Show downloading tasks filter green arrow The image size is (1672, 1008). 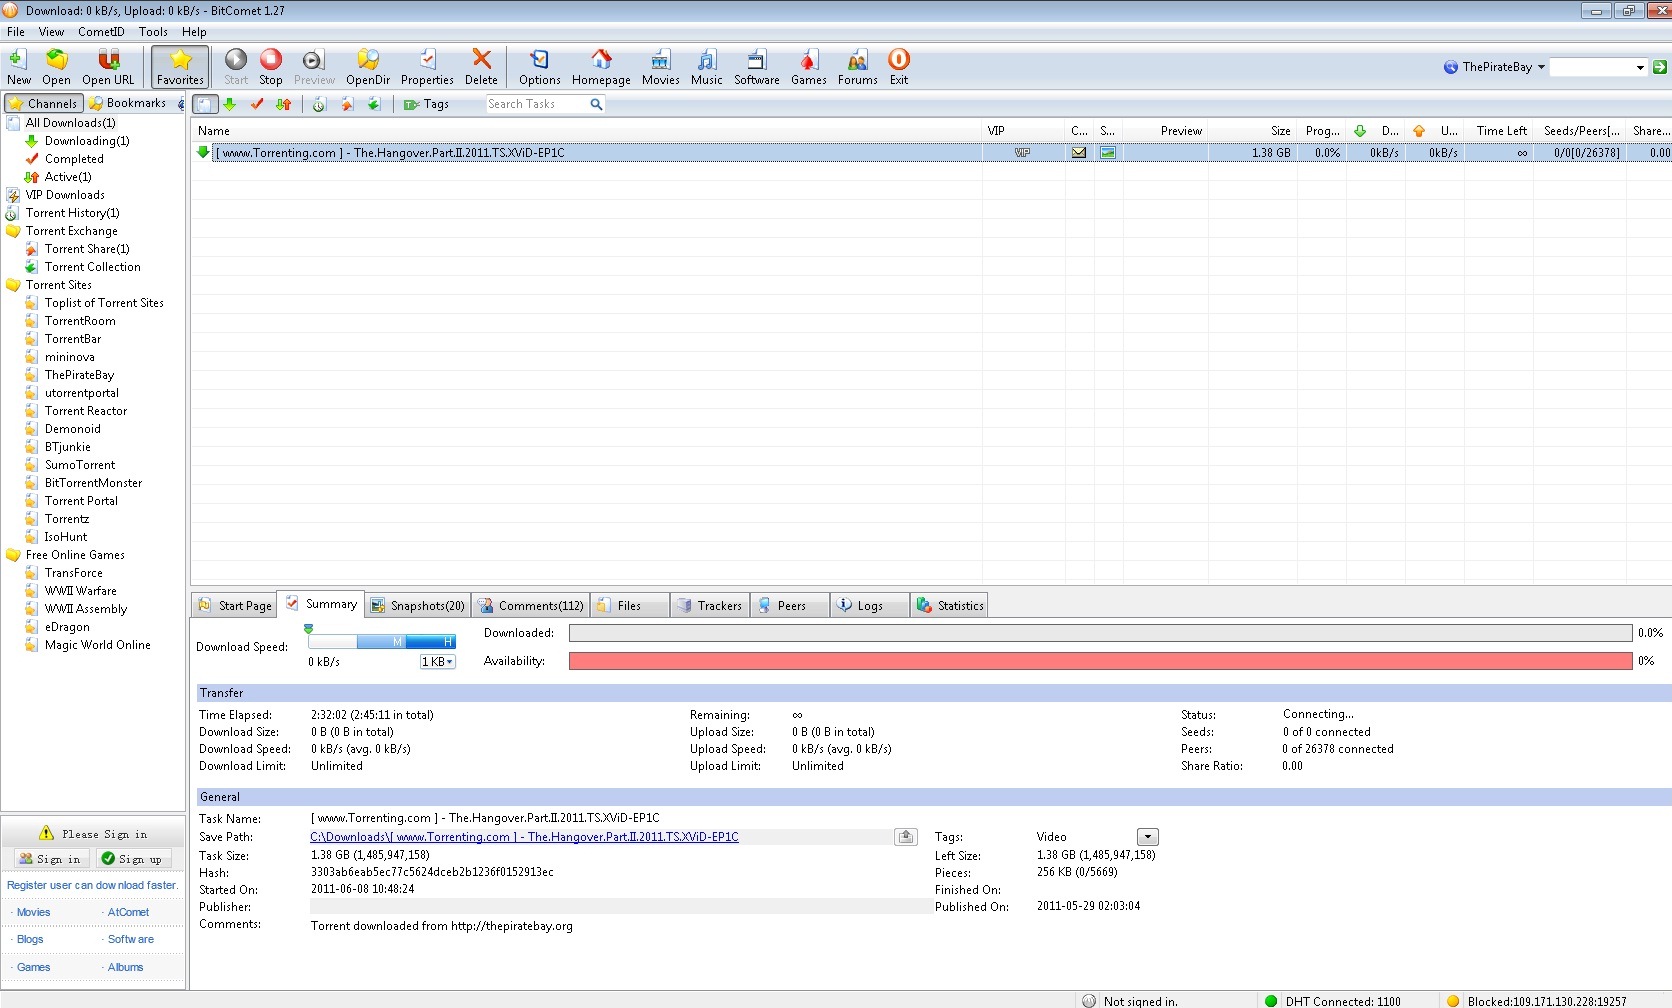[230, 104]
